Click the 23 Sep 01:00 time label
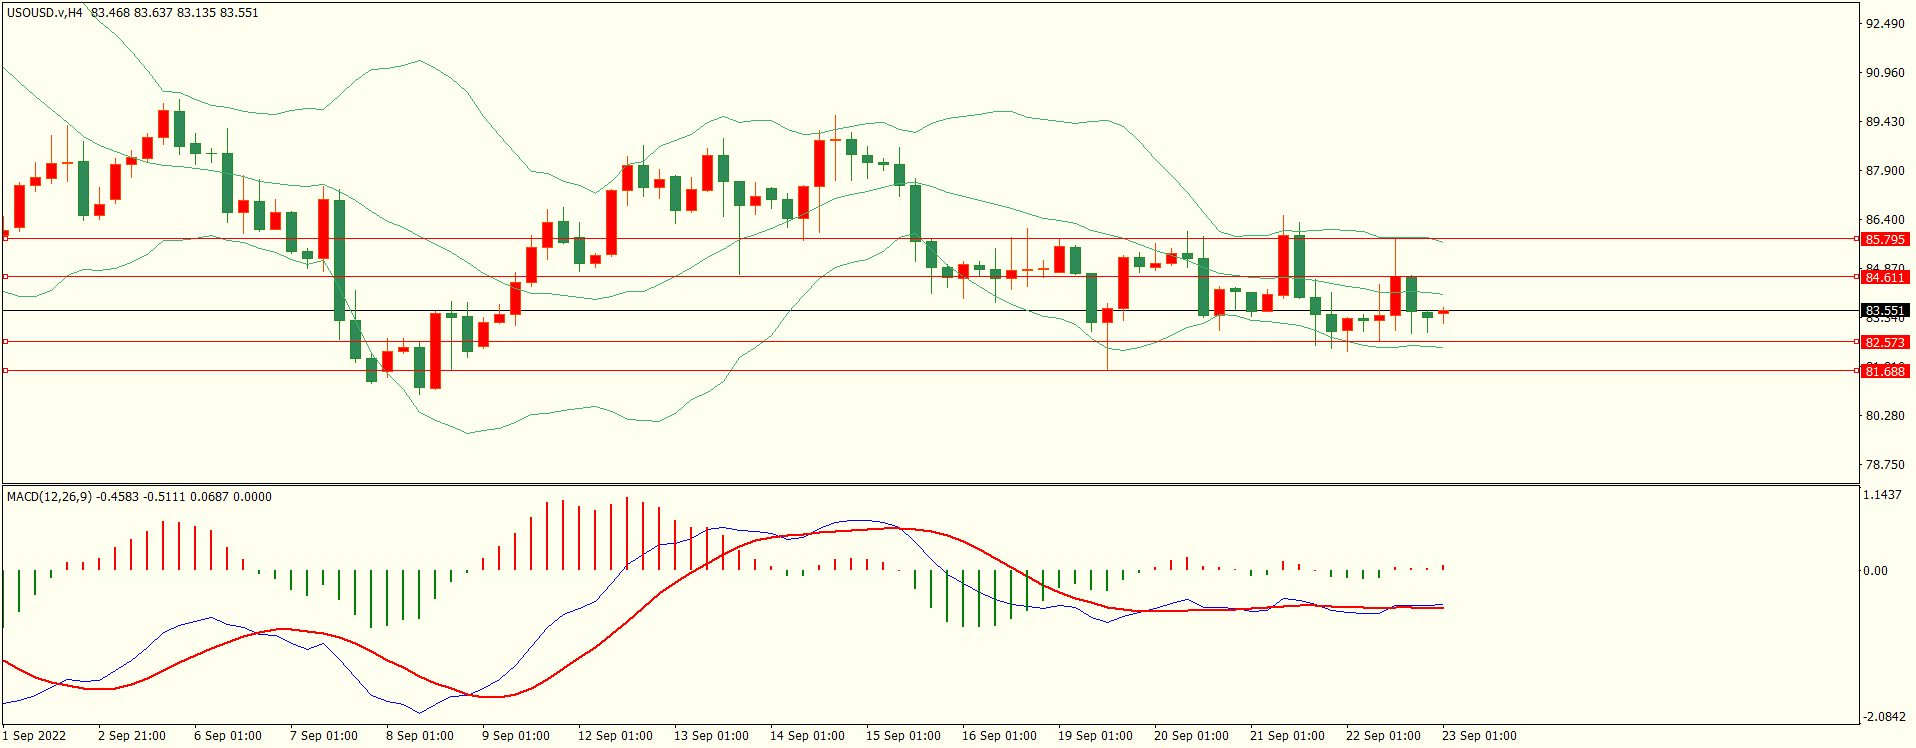The height and width of the screenshot is (748, 1916). [1479, 736]
